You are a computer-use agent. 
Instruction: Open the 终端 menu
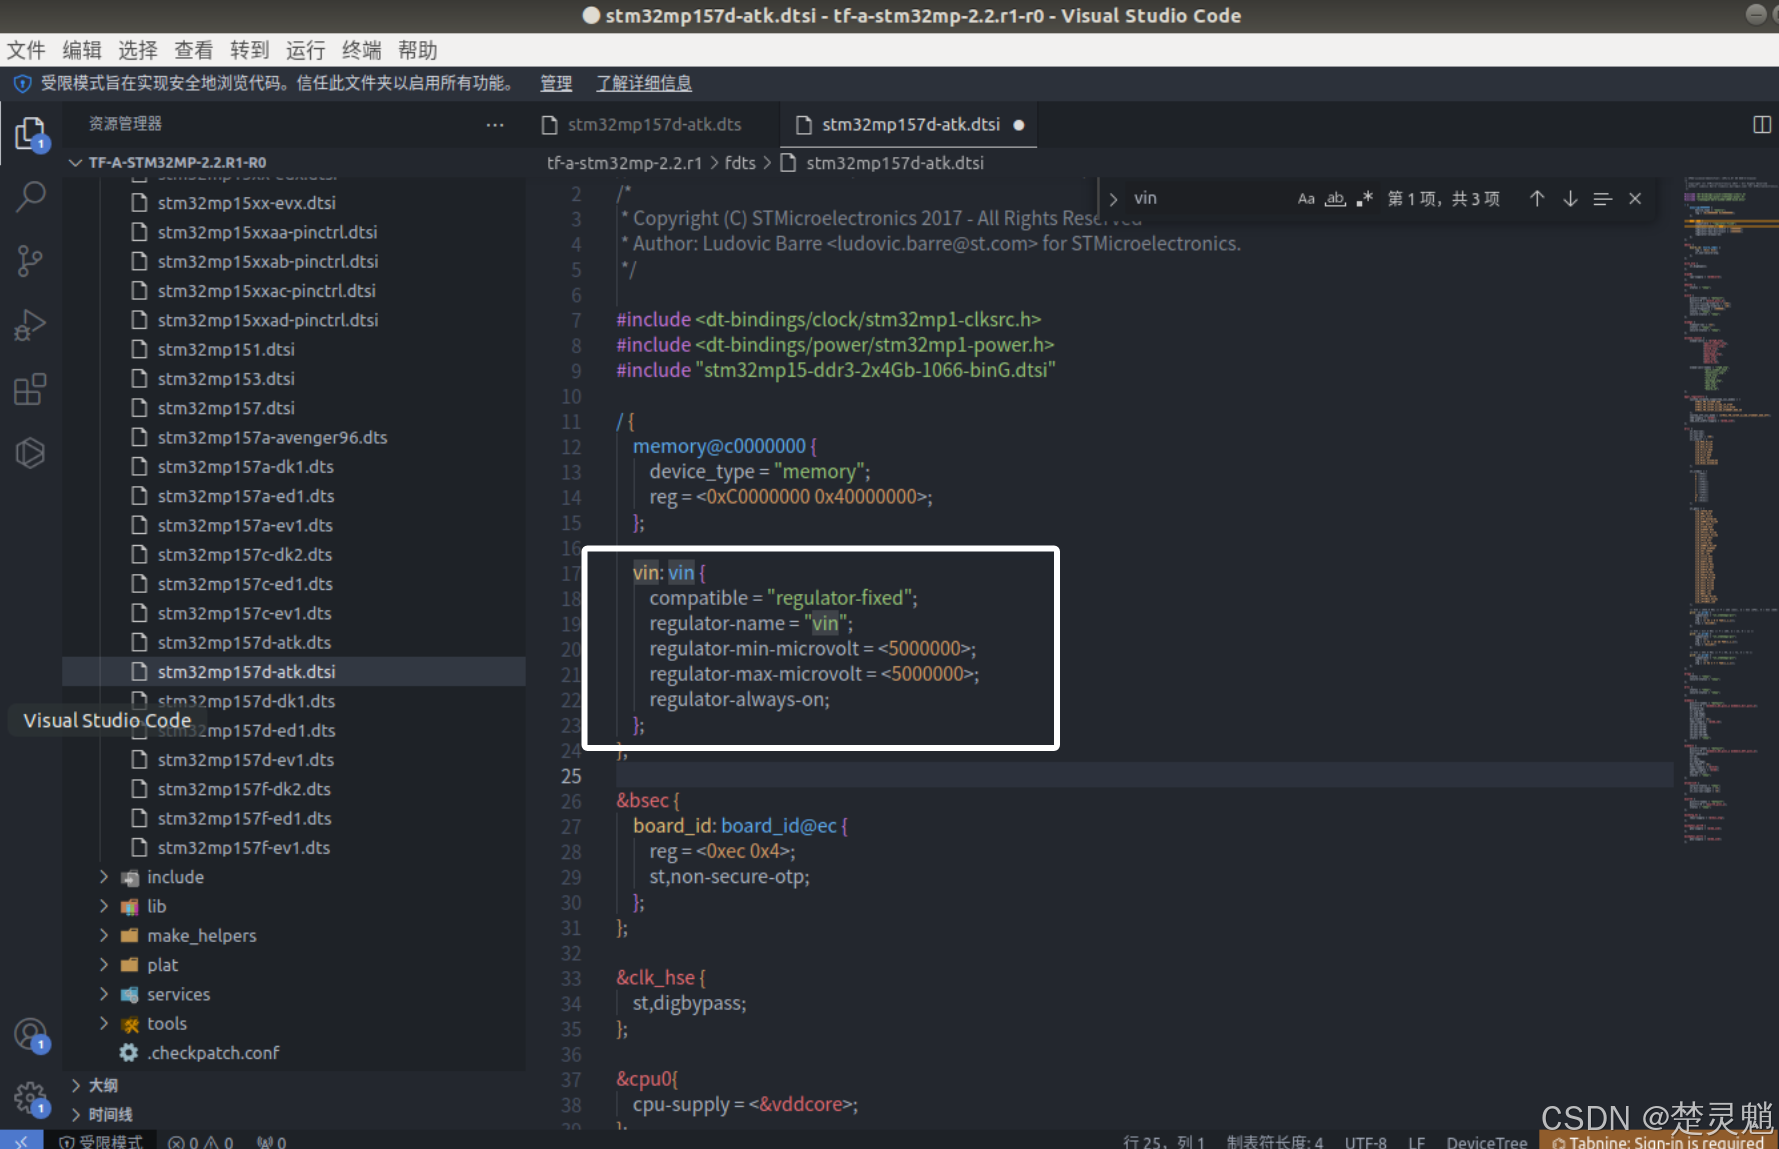coord(362,50)
